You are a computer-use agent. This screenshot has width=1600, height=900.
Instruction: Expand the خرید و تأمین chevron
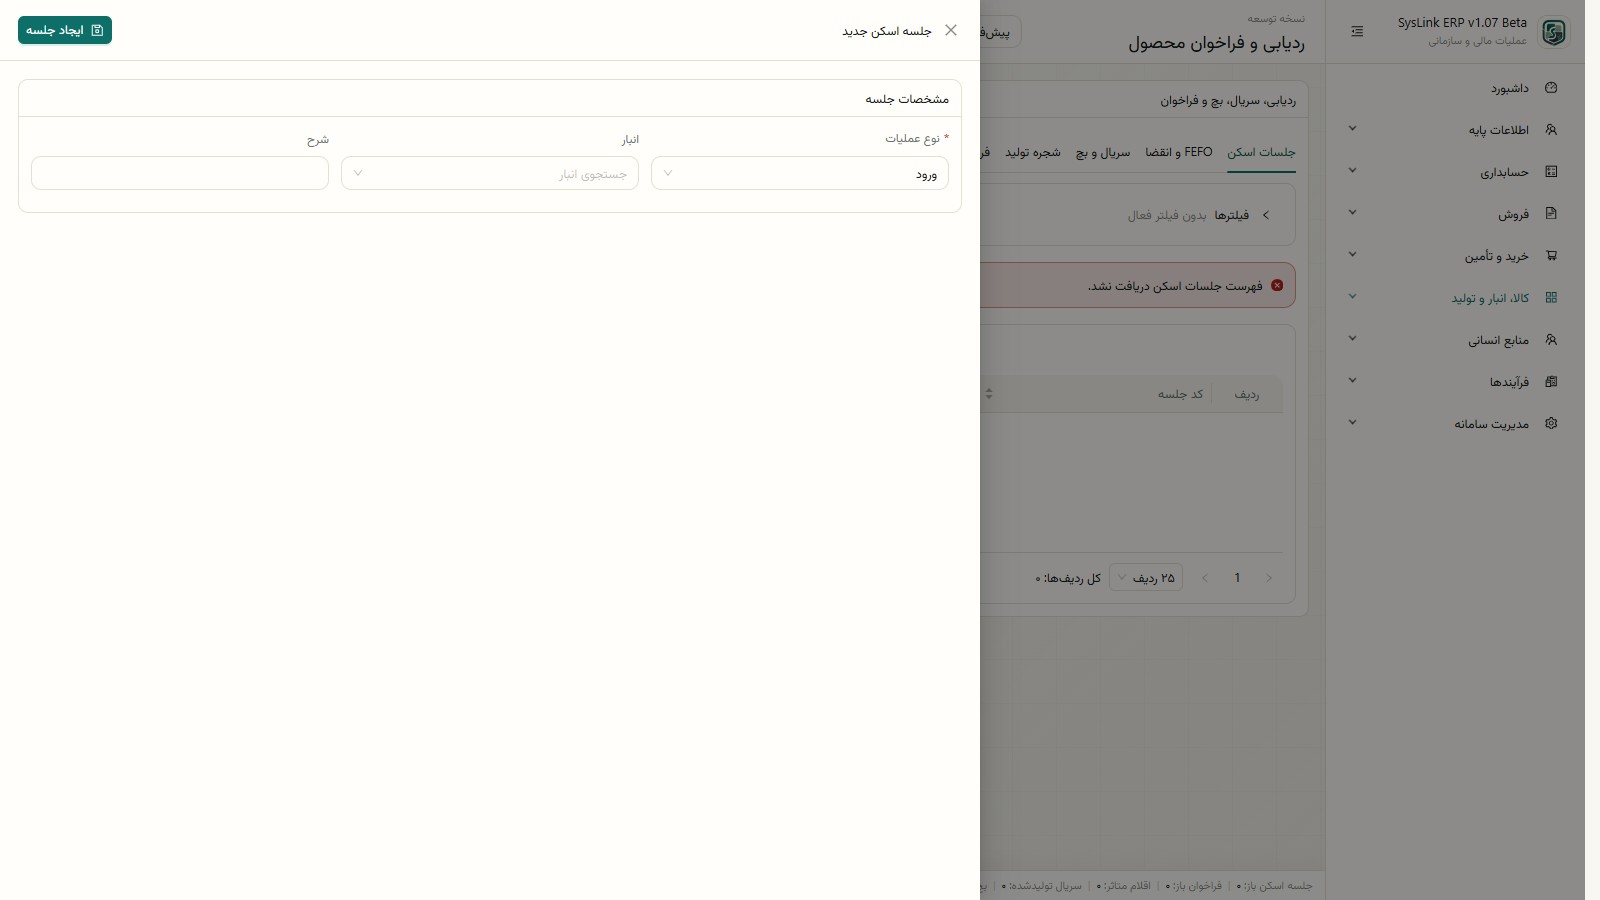click(1352, 254)
